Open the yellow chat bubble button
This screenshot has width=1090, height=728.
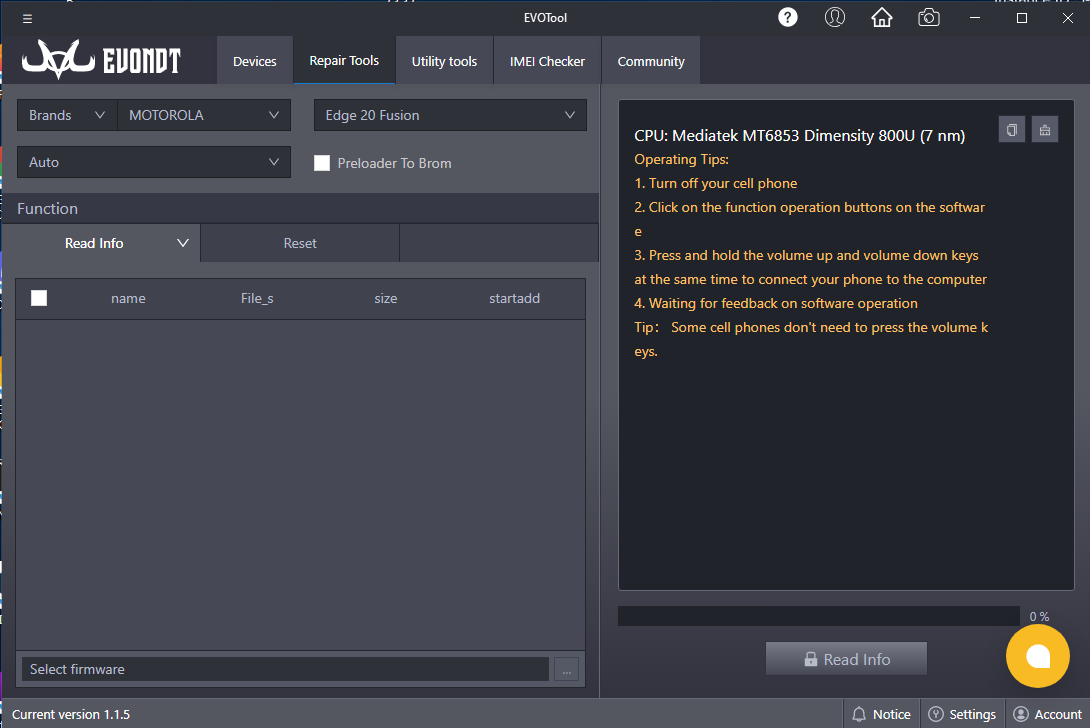(1038, 656)
